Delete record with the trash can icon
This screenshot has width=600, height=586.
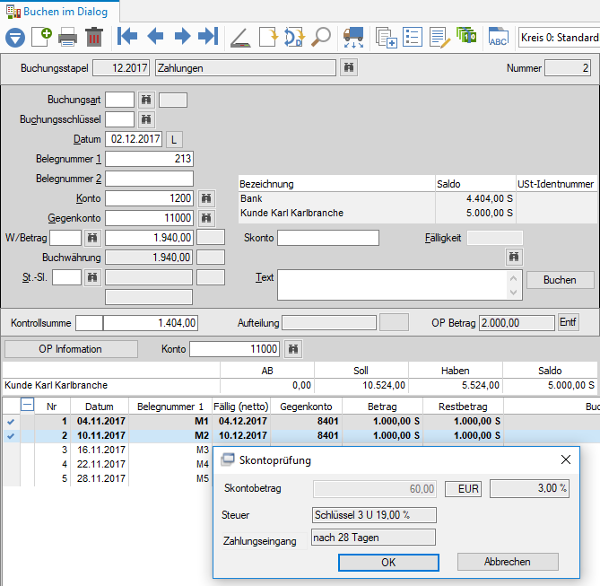[x=94, y=37]
